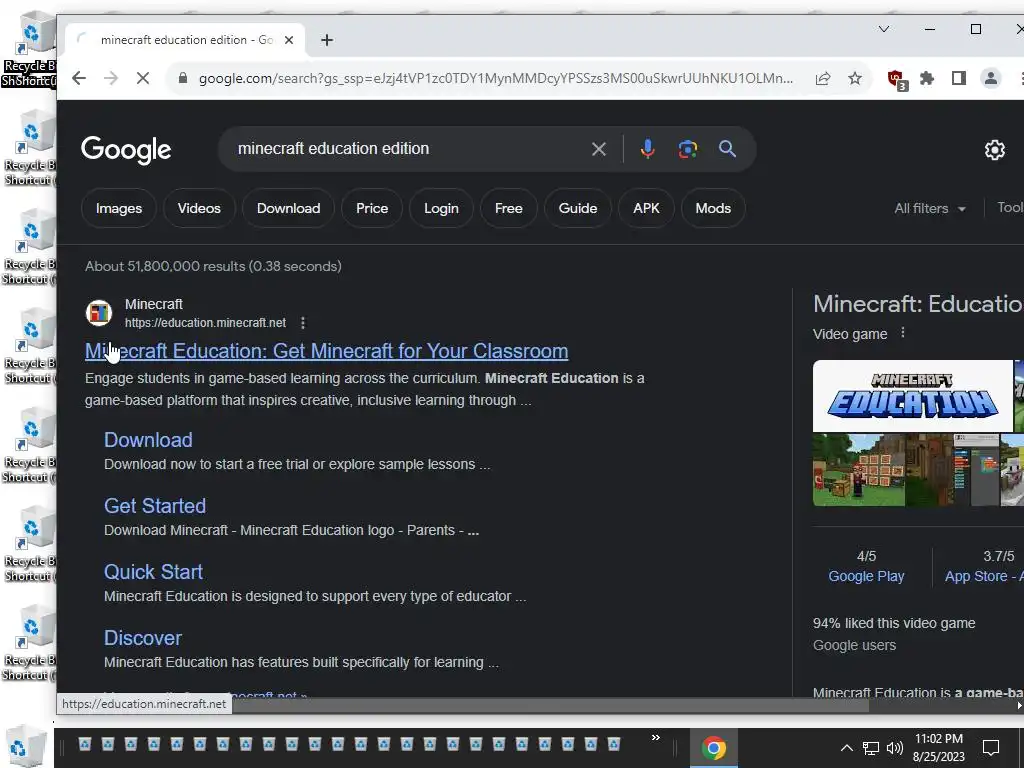Select the Price filter chip
The height and width of the screenshot is (768, 1024).
372,208
